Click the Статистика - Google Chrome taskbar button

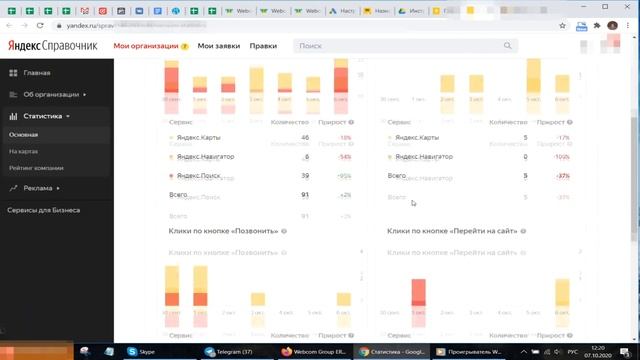[392, 351]
